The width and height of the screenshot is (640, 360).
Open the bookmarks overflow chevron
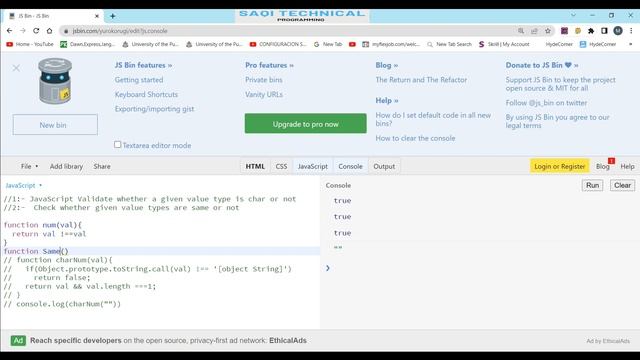[630, 44]
